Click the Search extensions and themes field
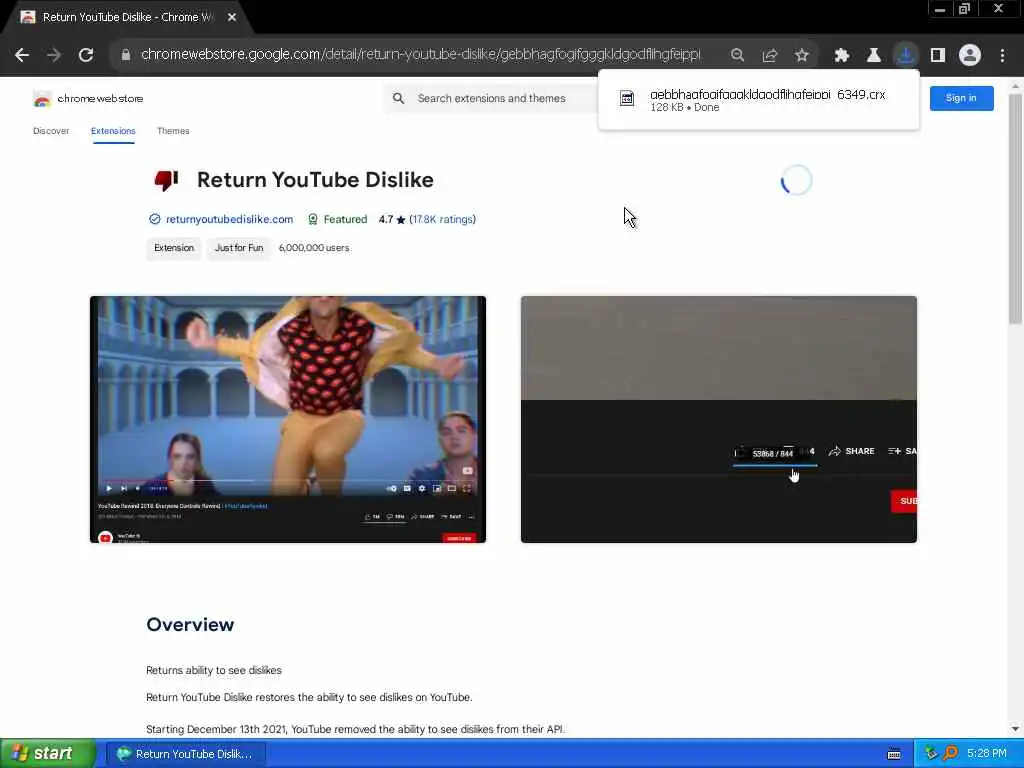This screenshot has width=1024, height=768. 492,99
